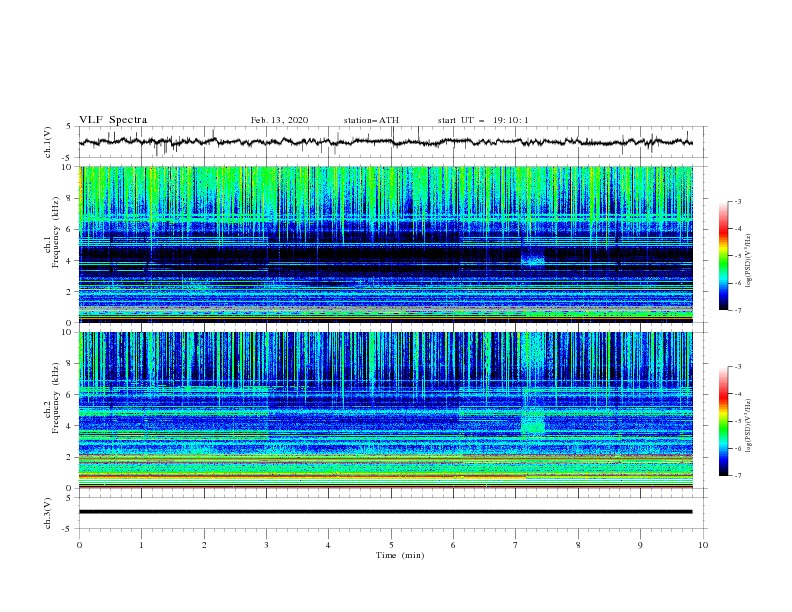The width and height of the screenshot is (792, 612).
Task: Click the upper 'log(PSD)(V²/Hz)' colorbar label
Action: pyautogui.click(x=749, y=261)
